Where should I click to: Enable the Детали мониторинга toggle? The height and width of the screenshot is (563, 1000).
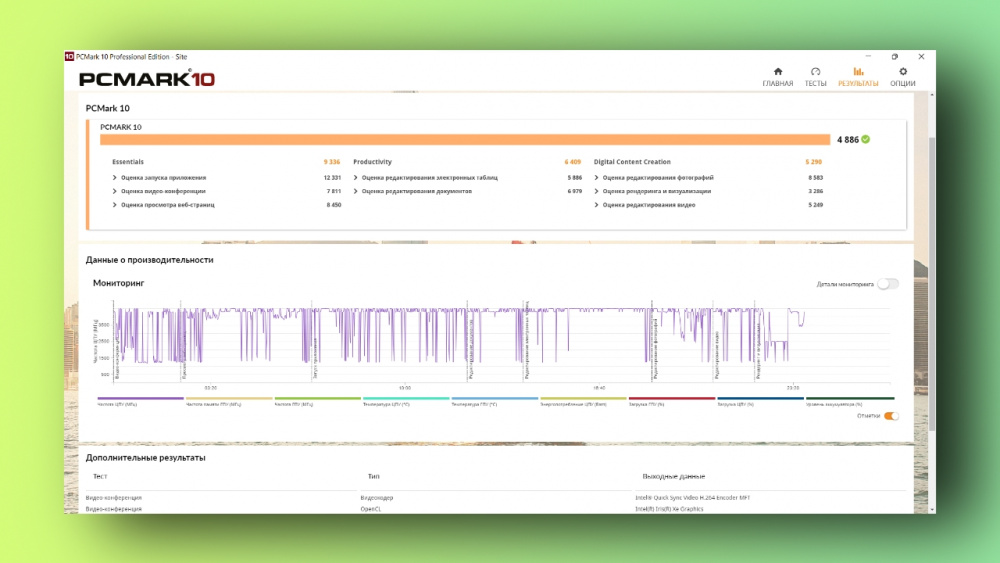(887, 284)
